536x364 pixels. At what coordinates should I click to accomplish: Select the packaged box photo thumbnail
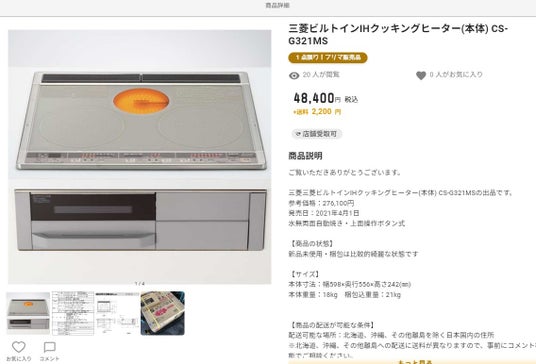[163, 313]
